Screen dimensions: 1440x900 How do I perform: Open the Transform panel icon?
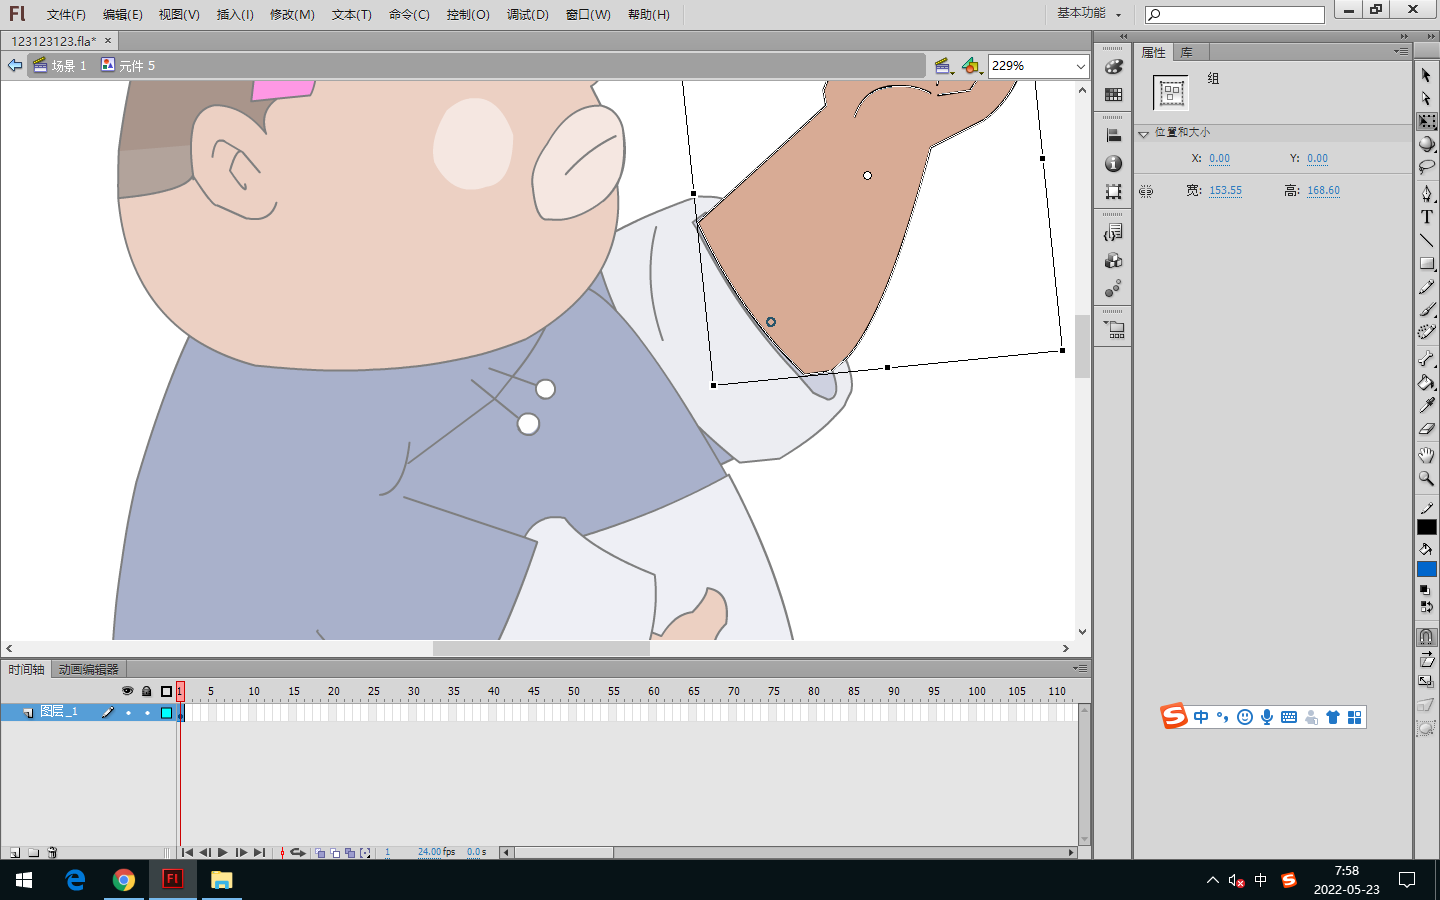click(x=1113, y=191)
